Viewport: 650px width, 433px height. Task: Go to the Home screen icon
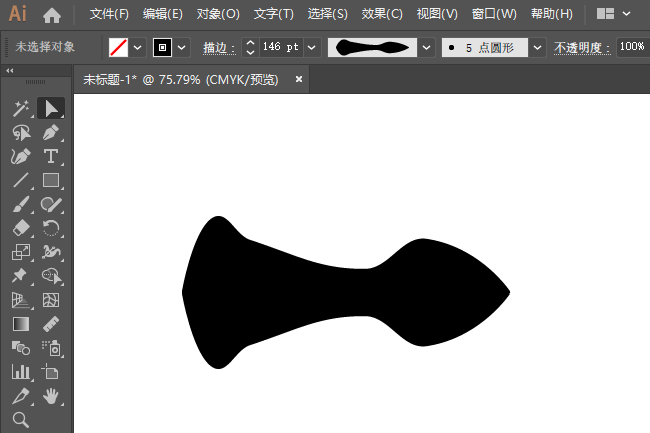click(52, 15)
